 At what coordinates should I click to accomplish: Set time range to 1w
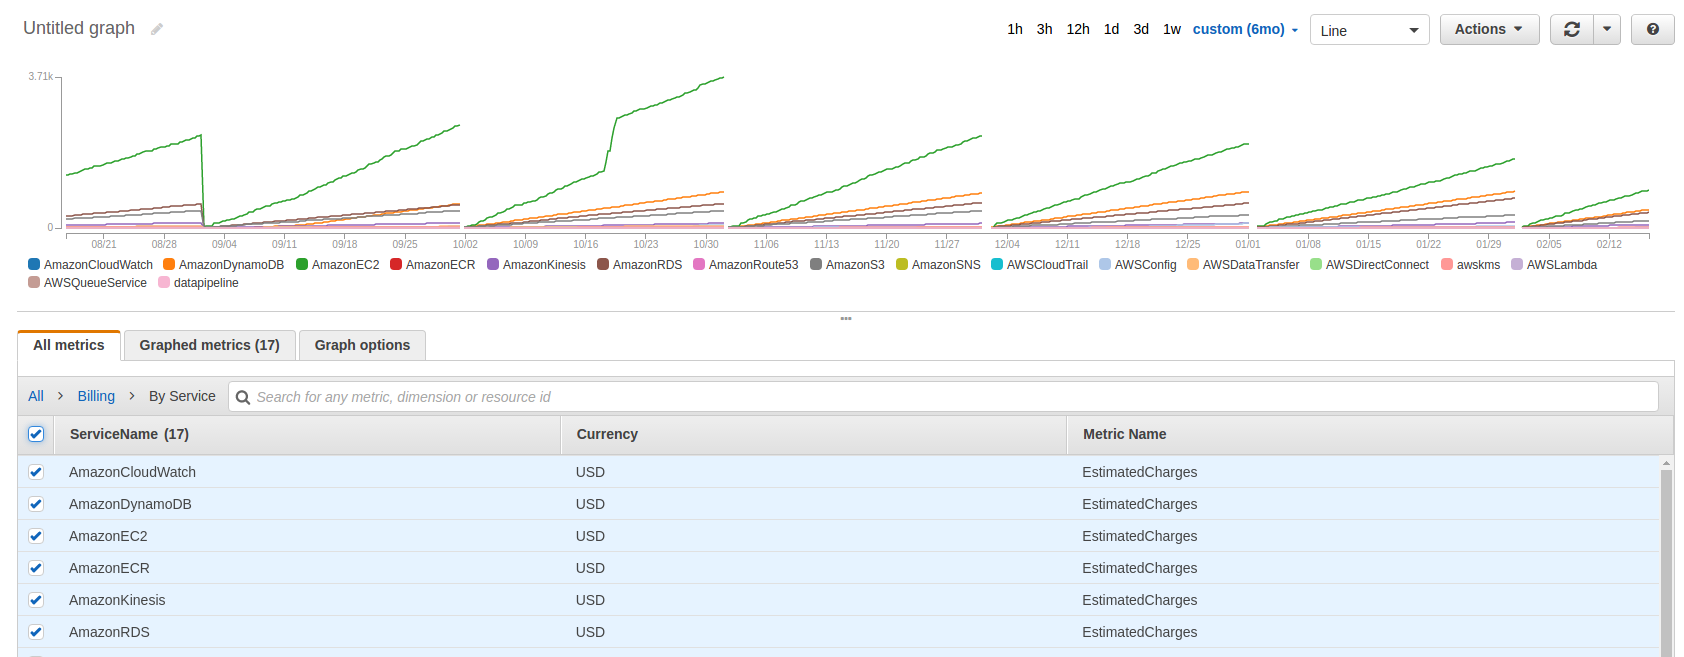click(x=1172, y=29)
